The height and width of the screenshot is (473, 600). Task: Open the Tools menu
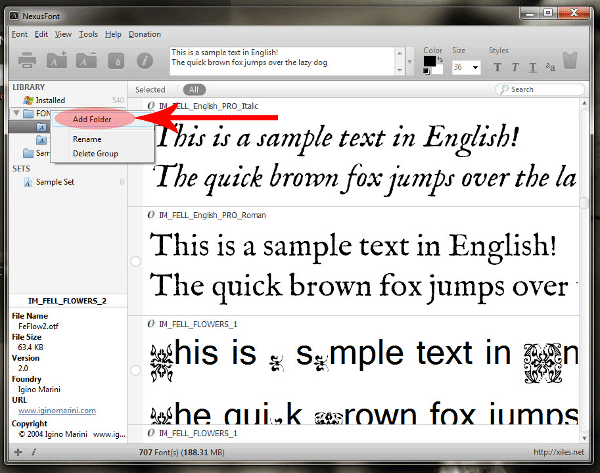(88, 34)
